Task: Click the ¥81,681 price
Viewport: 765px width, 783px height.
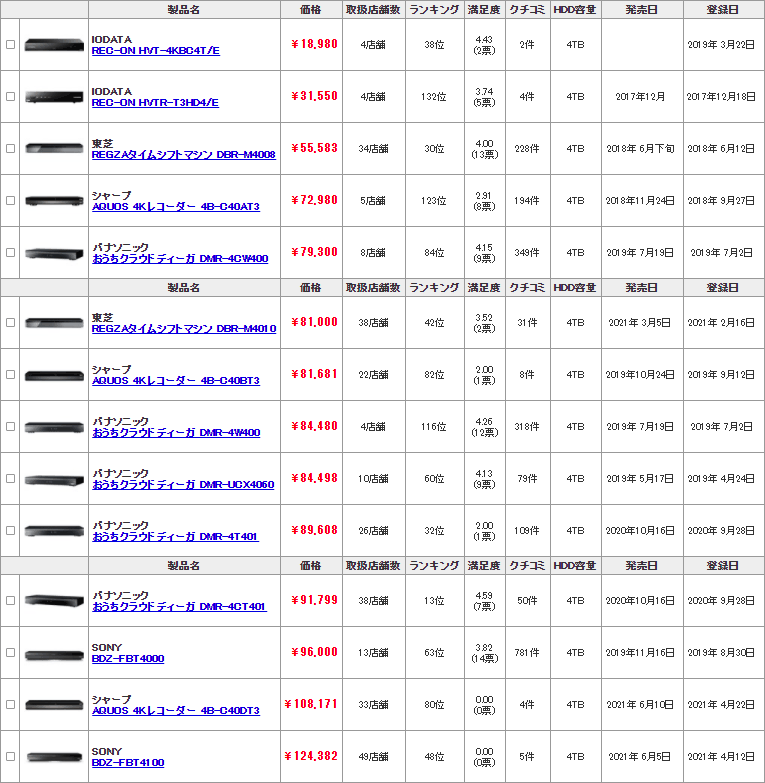Action: point(314,374)
